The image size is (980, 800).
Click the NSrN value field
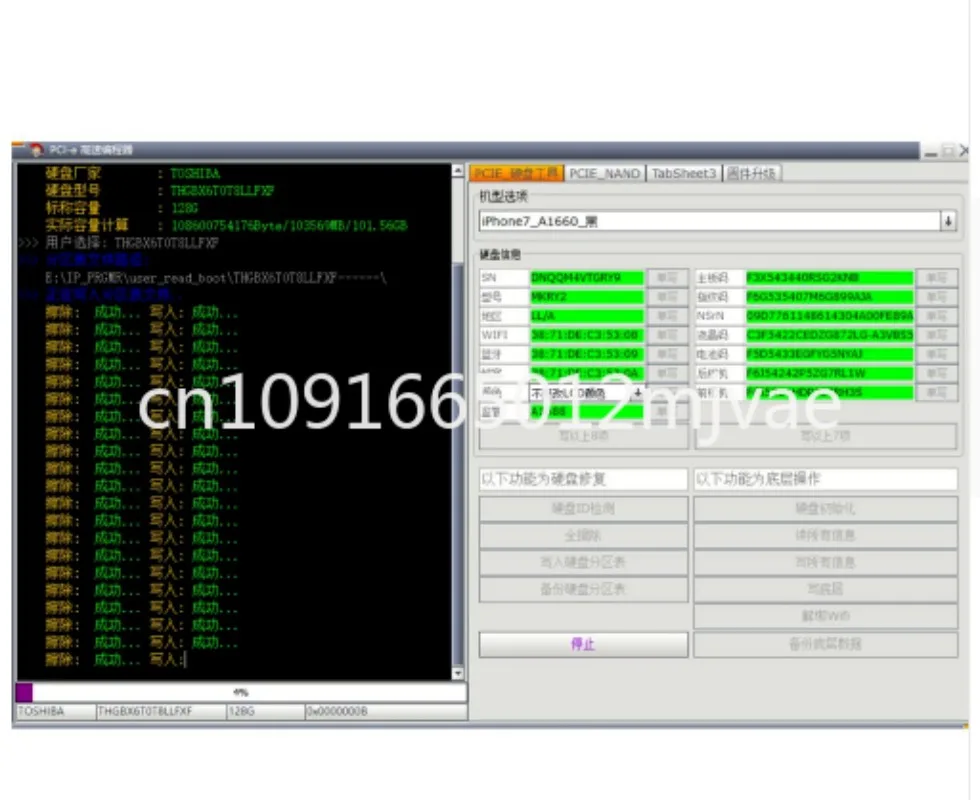point(829,316)
